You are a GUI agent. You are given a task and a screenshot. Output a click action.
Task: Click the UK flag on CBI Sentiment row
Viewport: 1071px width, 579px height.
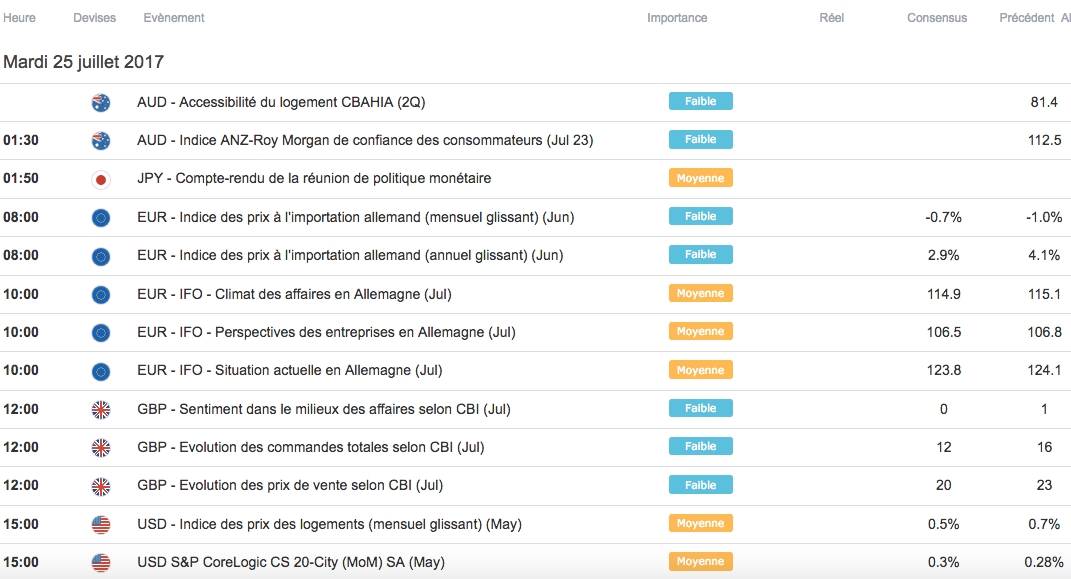point(100,409)
